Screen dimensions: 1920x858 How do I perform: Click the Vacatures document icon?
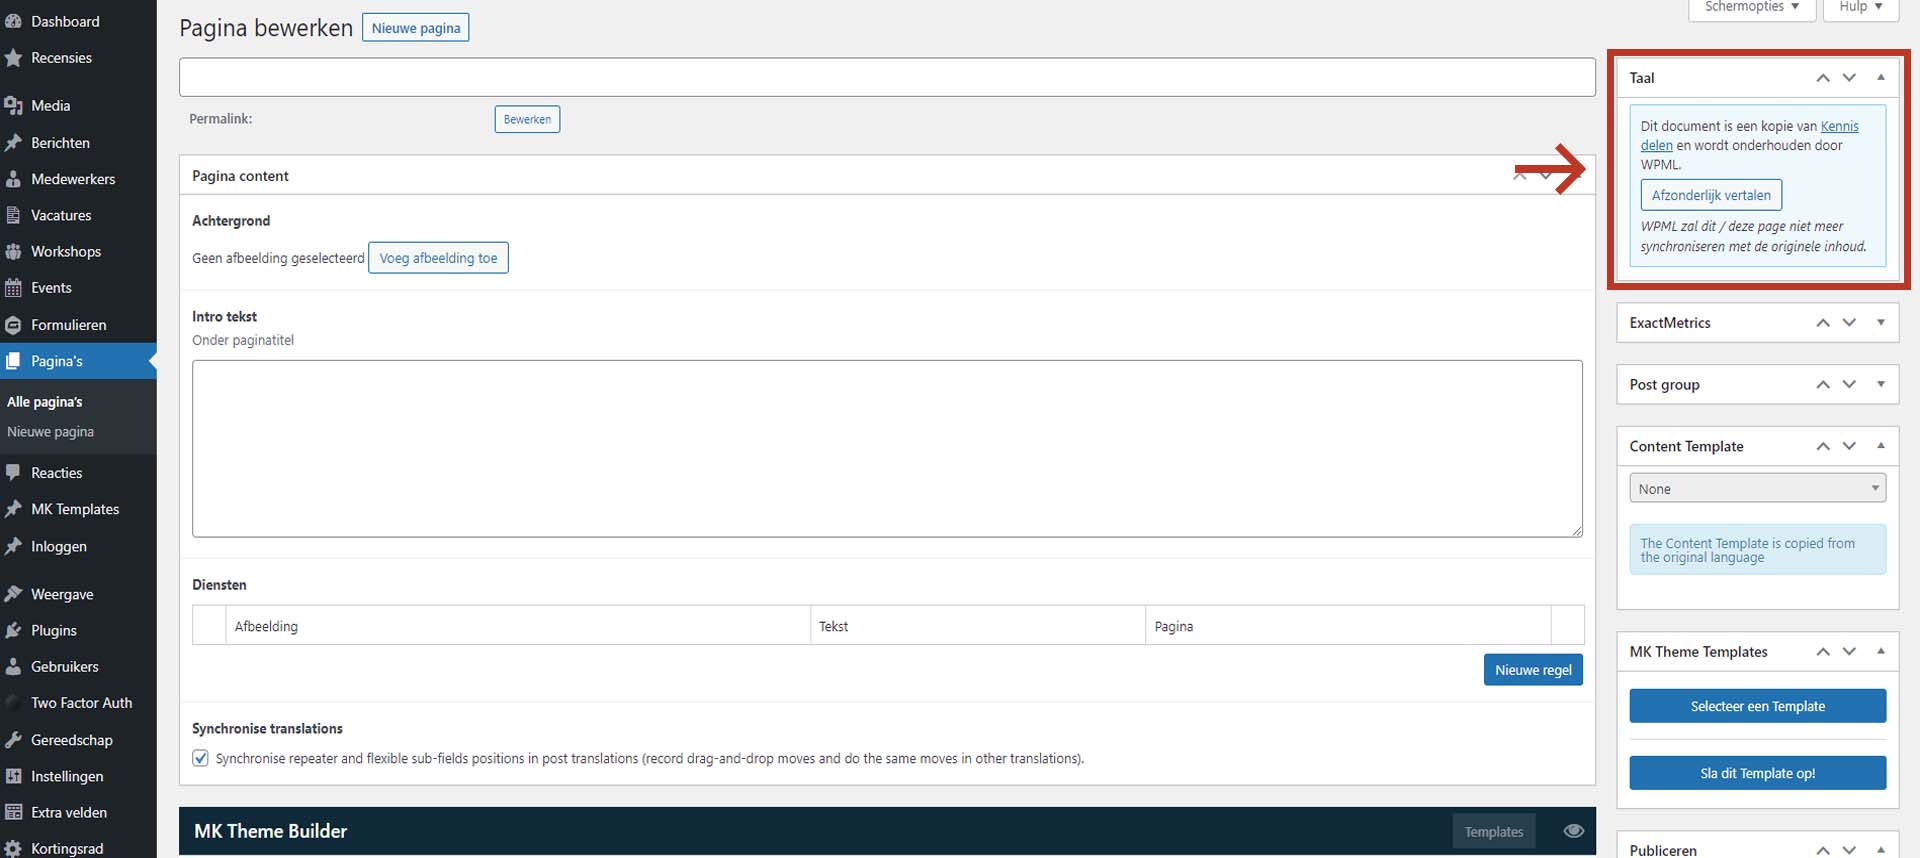pyautogui.click(x=13, y=215)
